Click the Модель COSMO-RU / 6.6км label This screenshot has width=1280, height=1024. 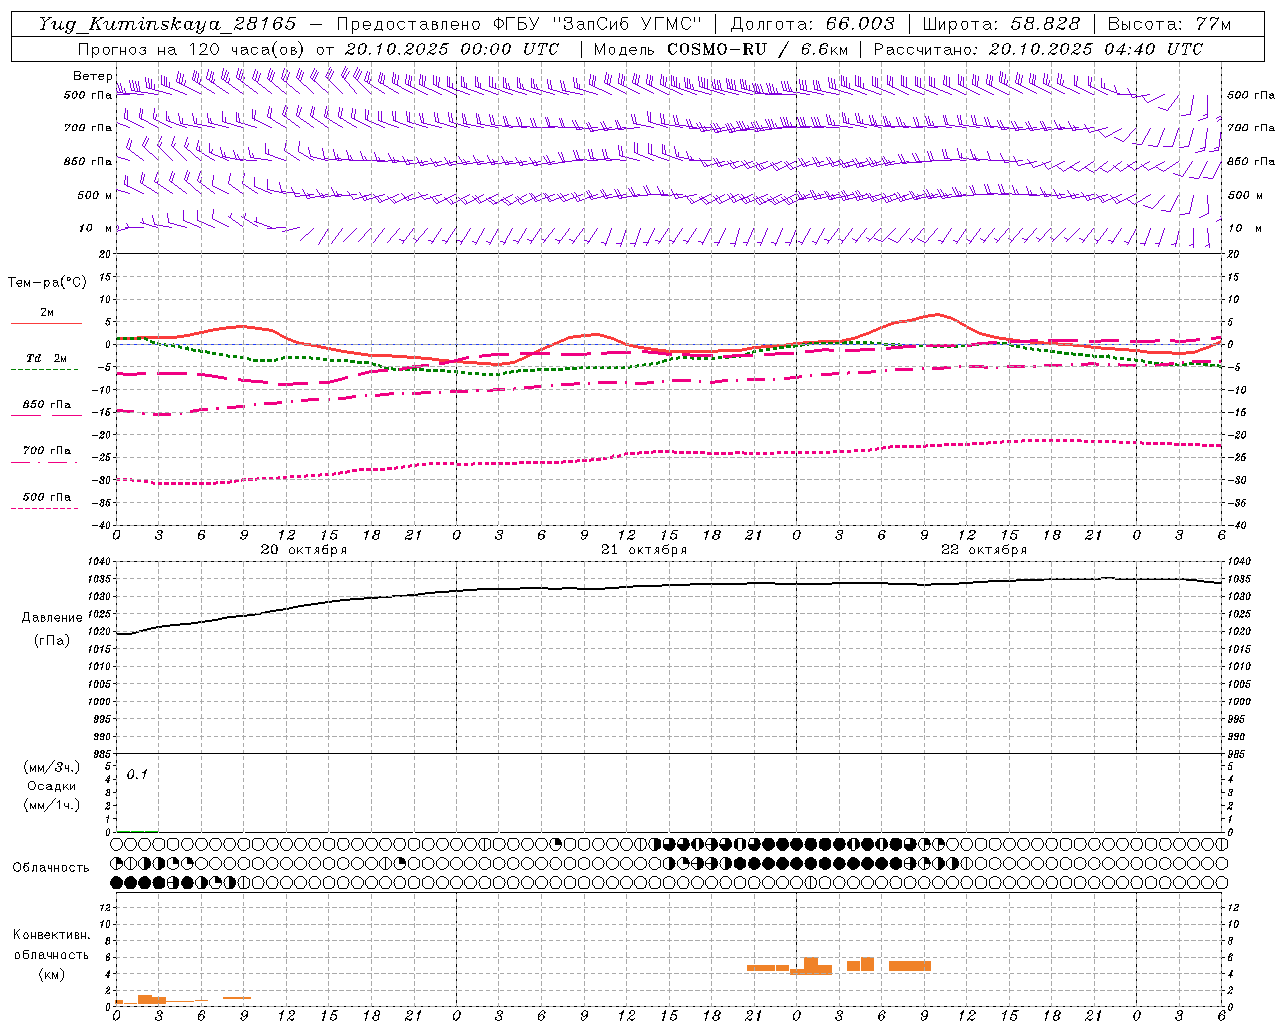pos(721,49)
